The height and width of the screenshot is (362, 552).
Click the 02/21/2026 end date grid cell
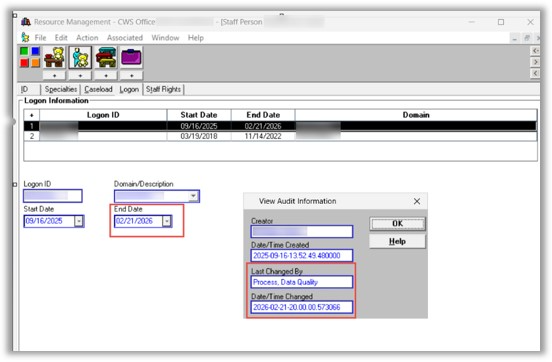[263, 126]
